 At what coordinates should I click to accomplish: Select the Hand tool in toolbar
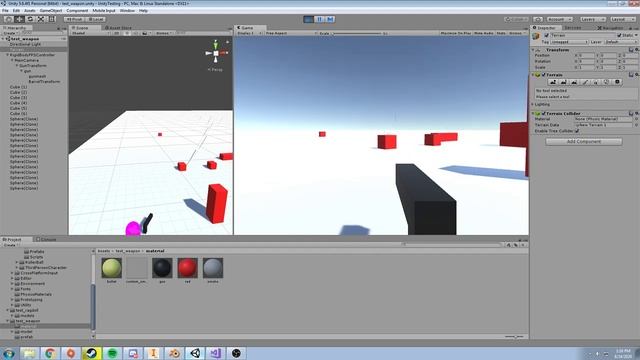click(8, 19)
